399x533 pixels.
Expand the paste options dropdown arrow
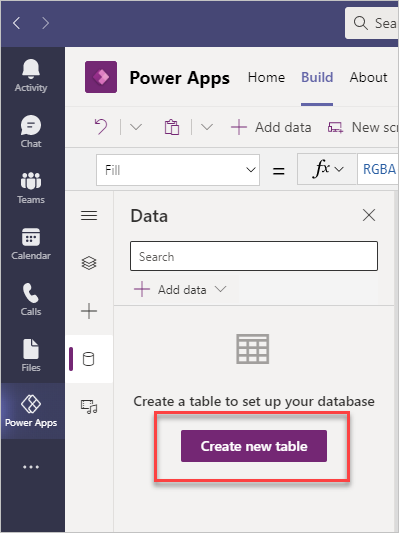(207, 127)
